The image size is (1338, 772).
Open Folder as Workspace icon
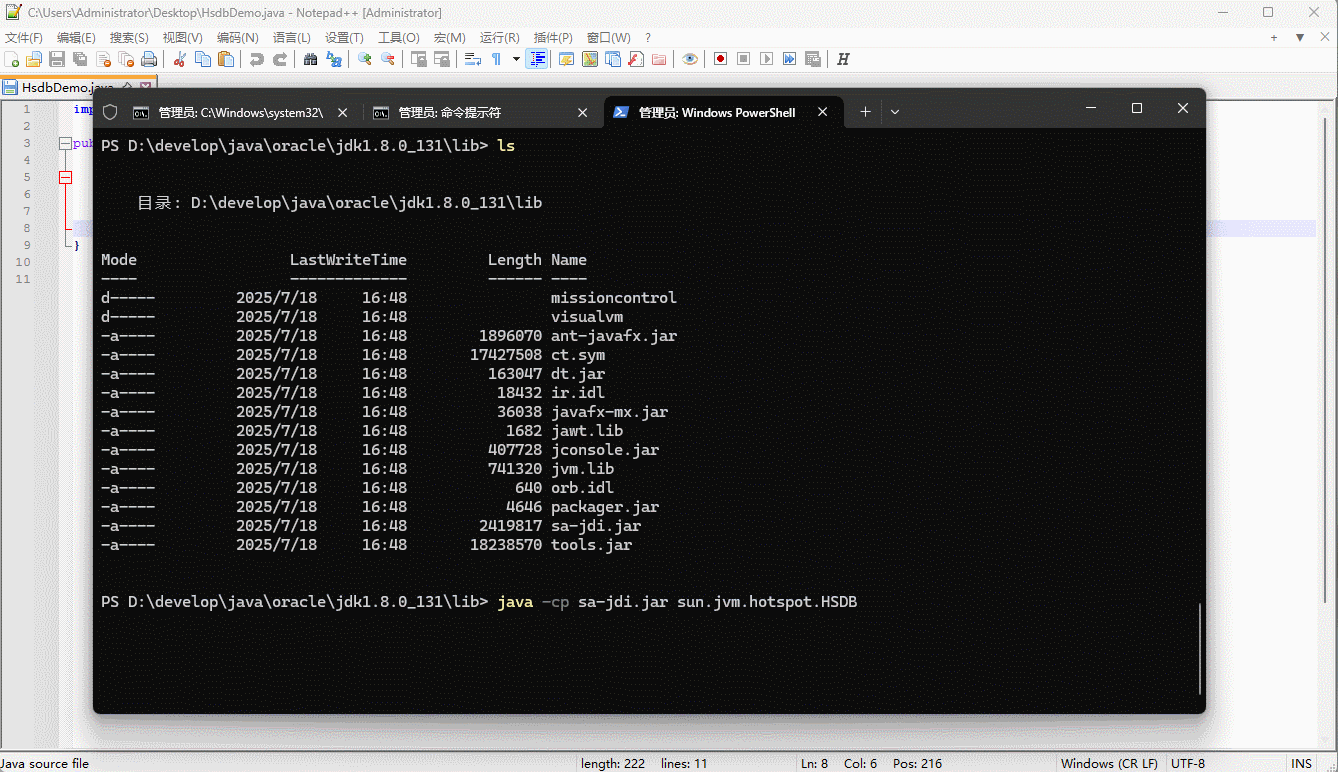659,59
